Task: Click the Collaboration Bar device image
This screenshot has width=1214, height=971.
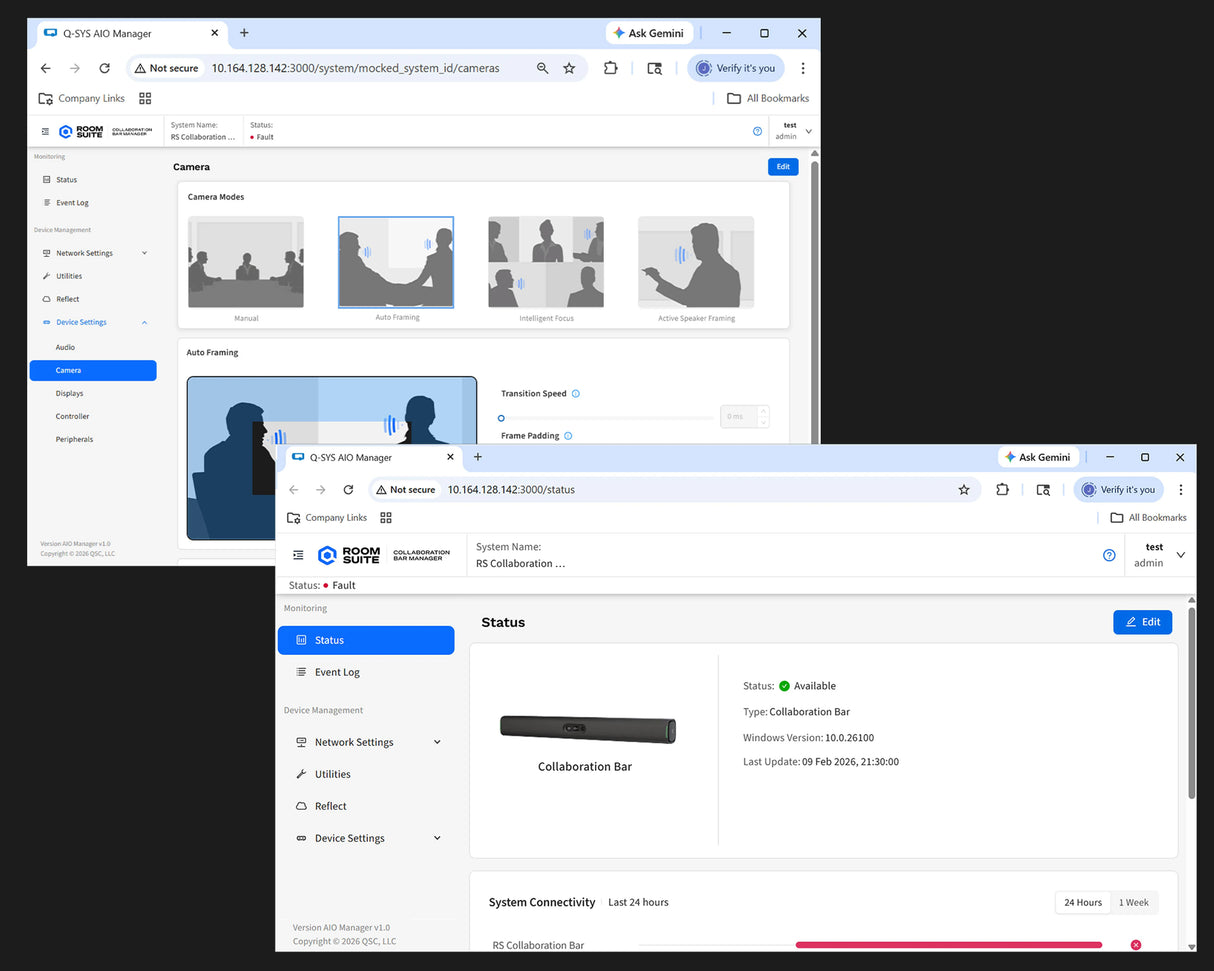Action: coord(588,730)
